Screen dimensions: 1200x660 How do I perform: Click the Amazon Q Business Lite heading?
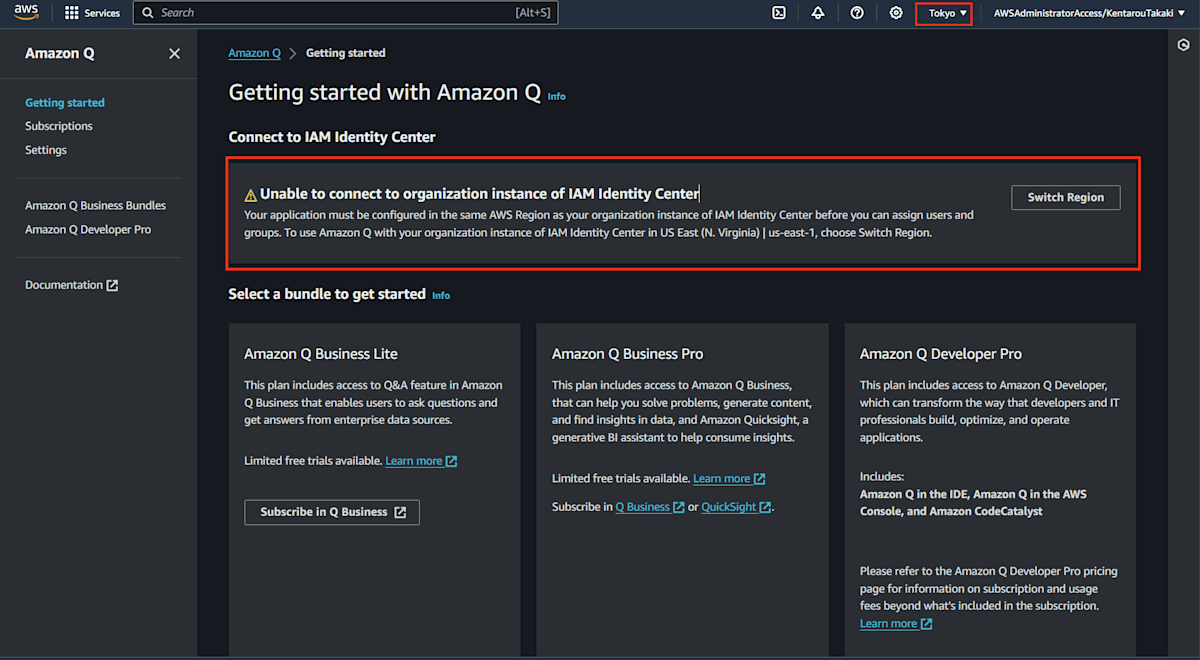pos(321,354)
